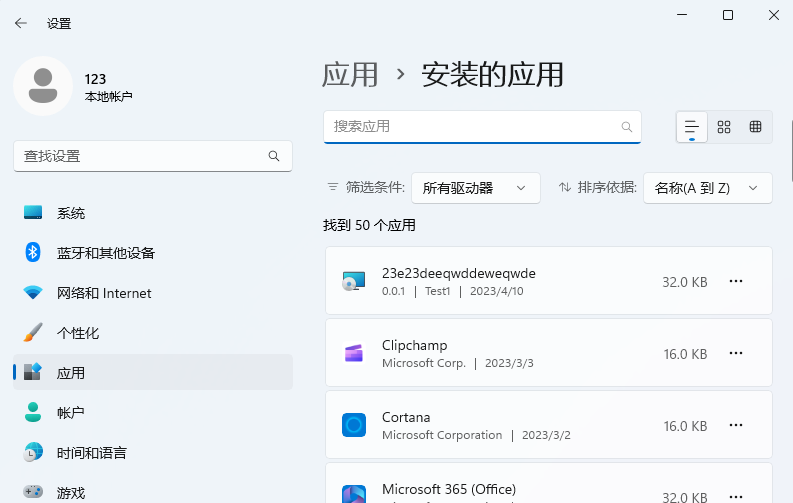Open more options for Clipchamp
The height and width of the screenshot is (503, 793).
click(736, 353)
